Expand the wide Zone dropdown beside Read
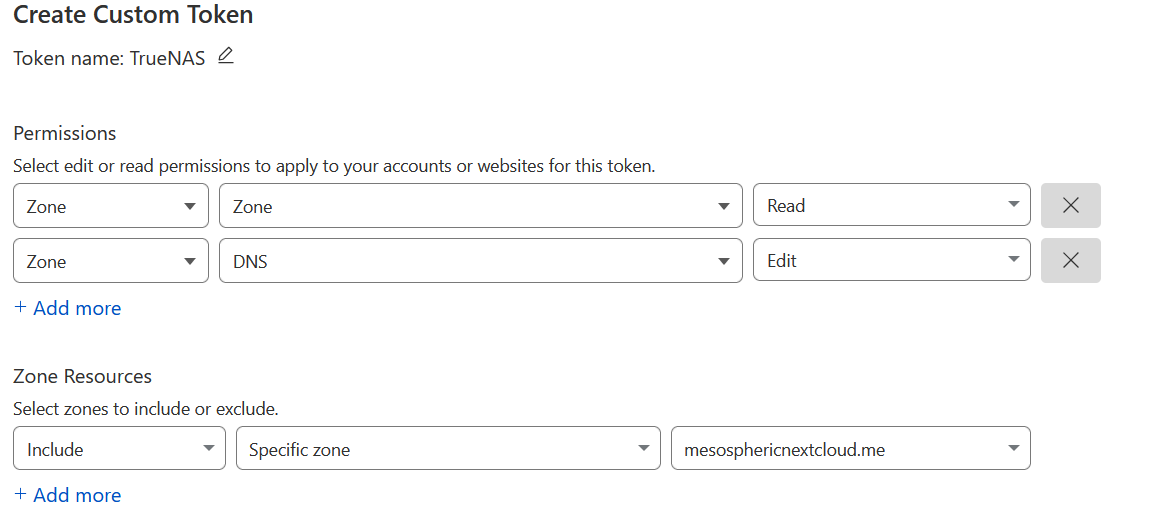1160x528 pixels. pos(480,206)
